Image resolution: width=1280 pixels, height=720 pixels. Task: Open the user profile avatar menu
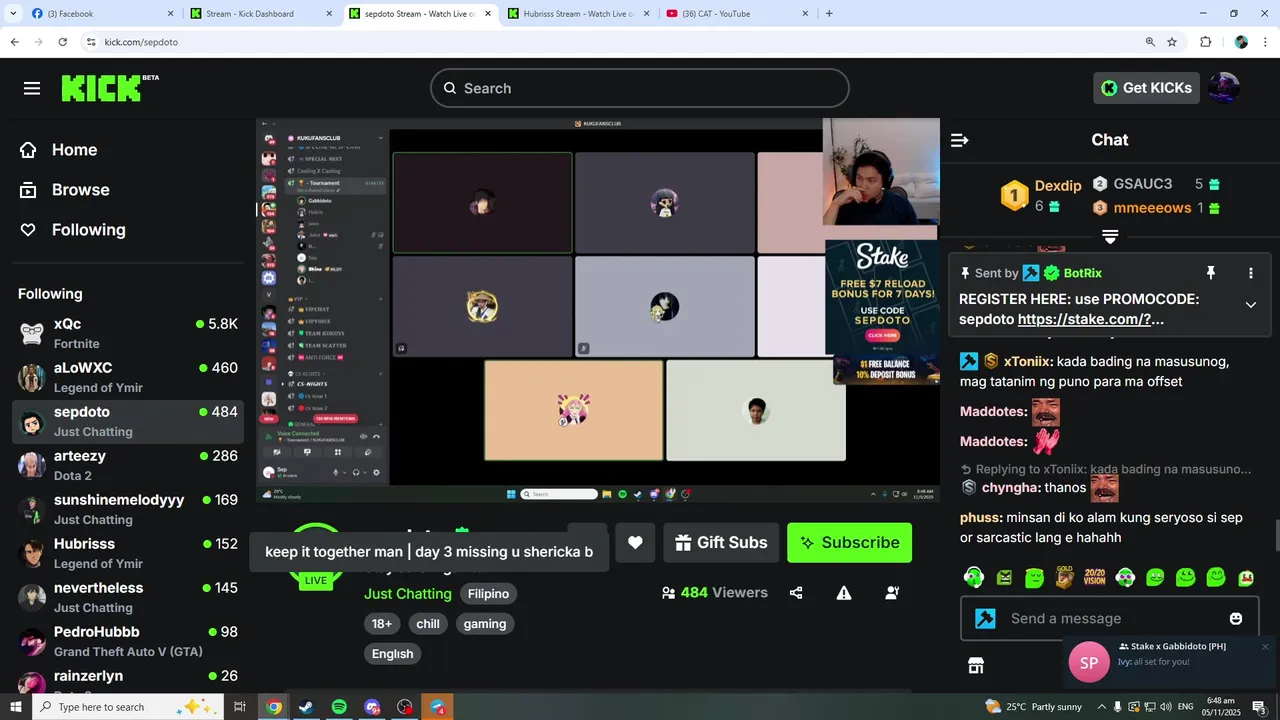(1224, 88)
